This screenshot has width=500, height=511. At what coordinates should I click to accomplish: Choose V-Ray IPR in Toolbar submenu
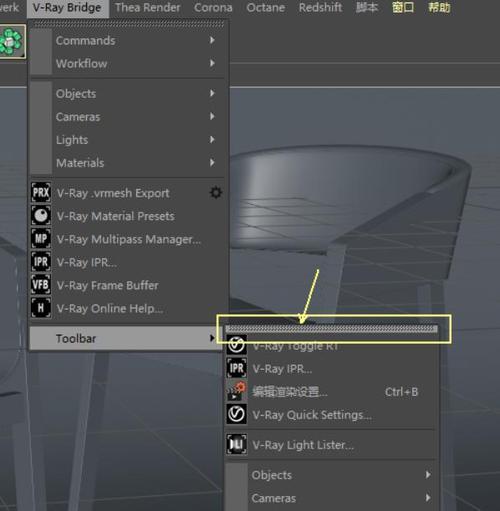point(331,369)
